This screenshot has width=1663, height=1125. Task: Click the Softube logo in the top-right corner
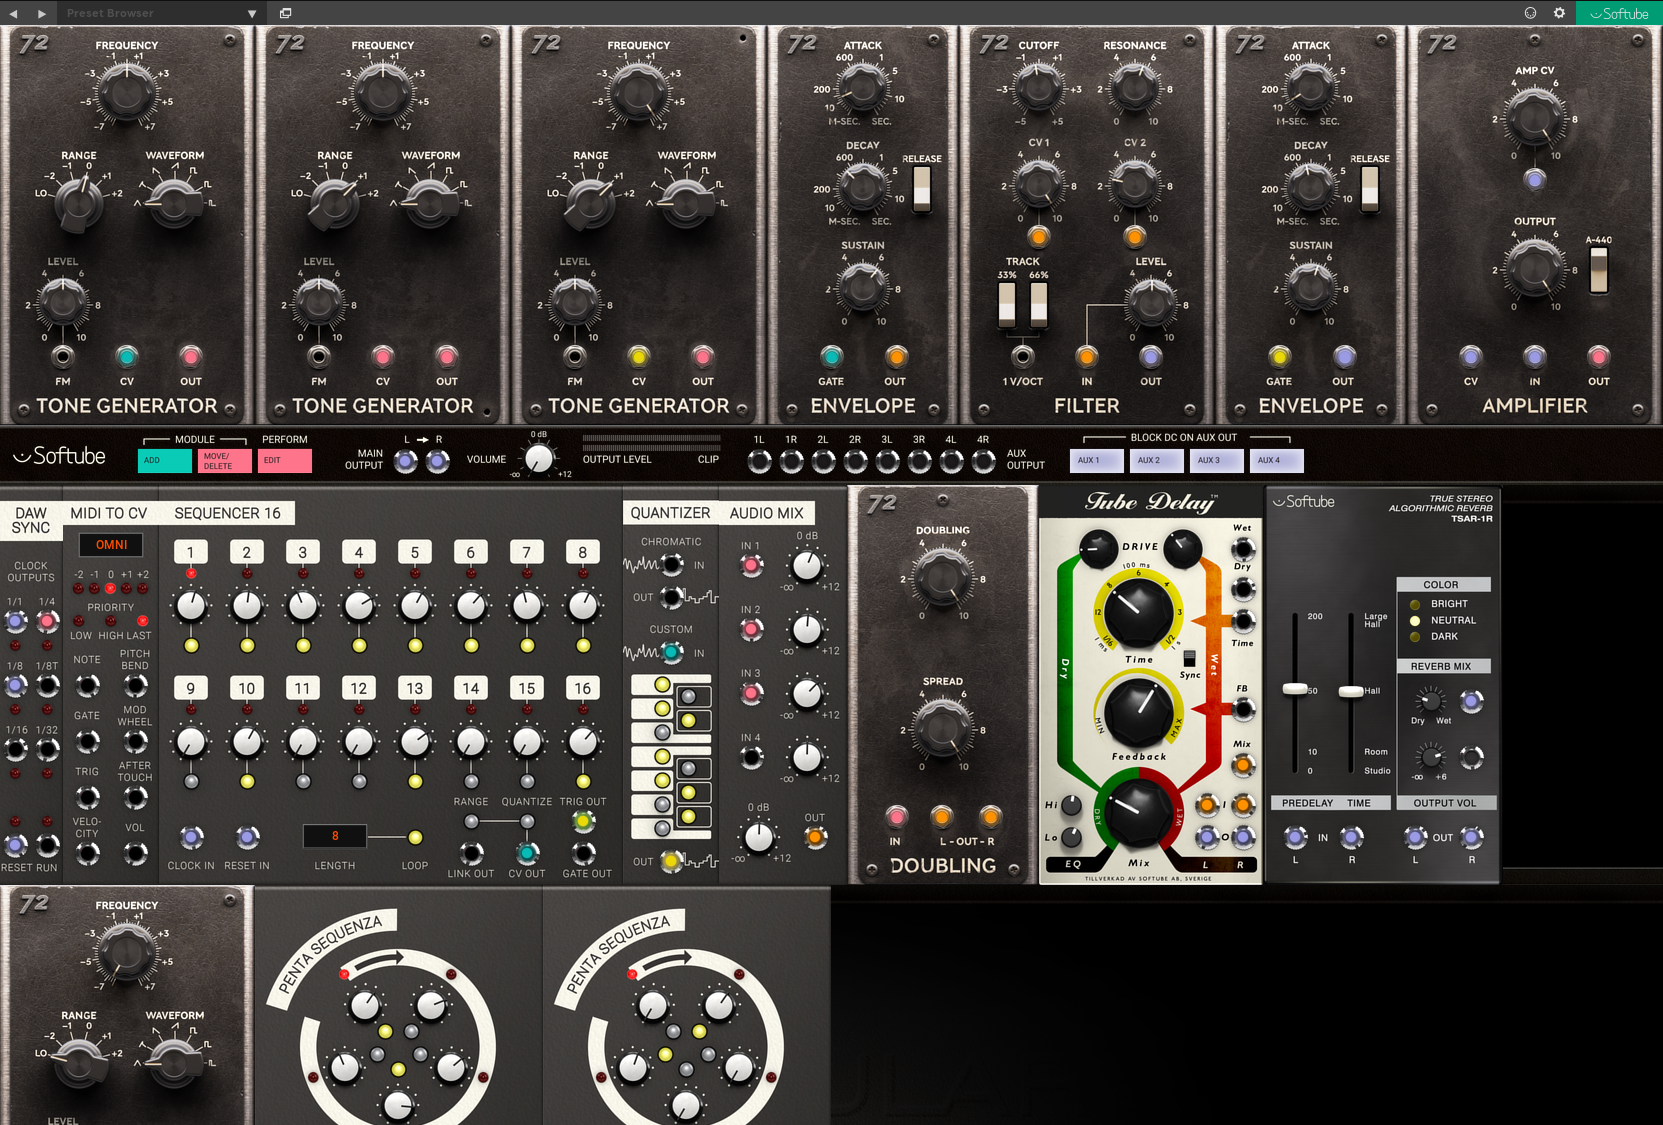coord(1621,13)
